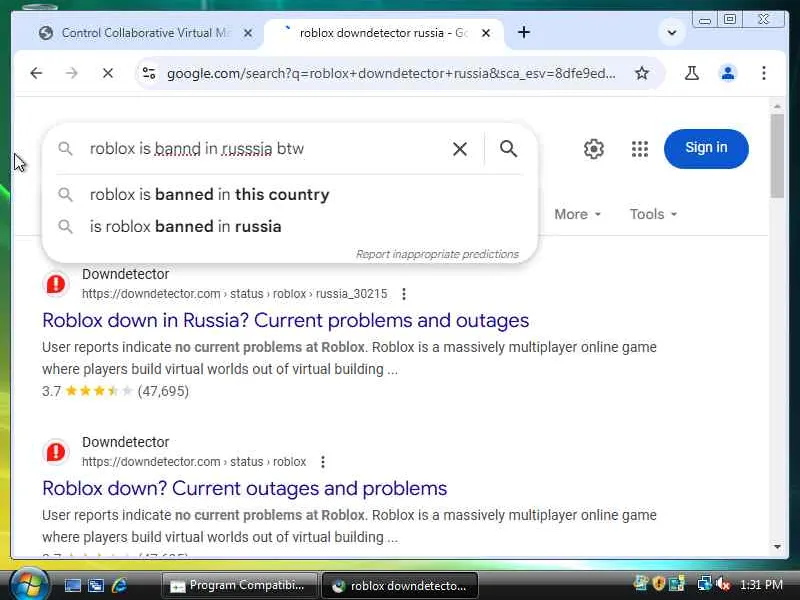Viewport: 800px width, 600px height.
Task: Expand the More search filters dropdown
Action: pos(577,214)
